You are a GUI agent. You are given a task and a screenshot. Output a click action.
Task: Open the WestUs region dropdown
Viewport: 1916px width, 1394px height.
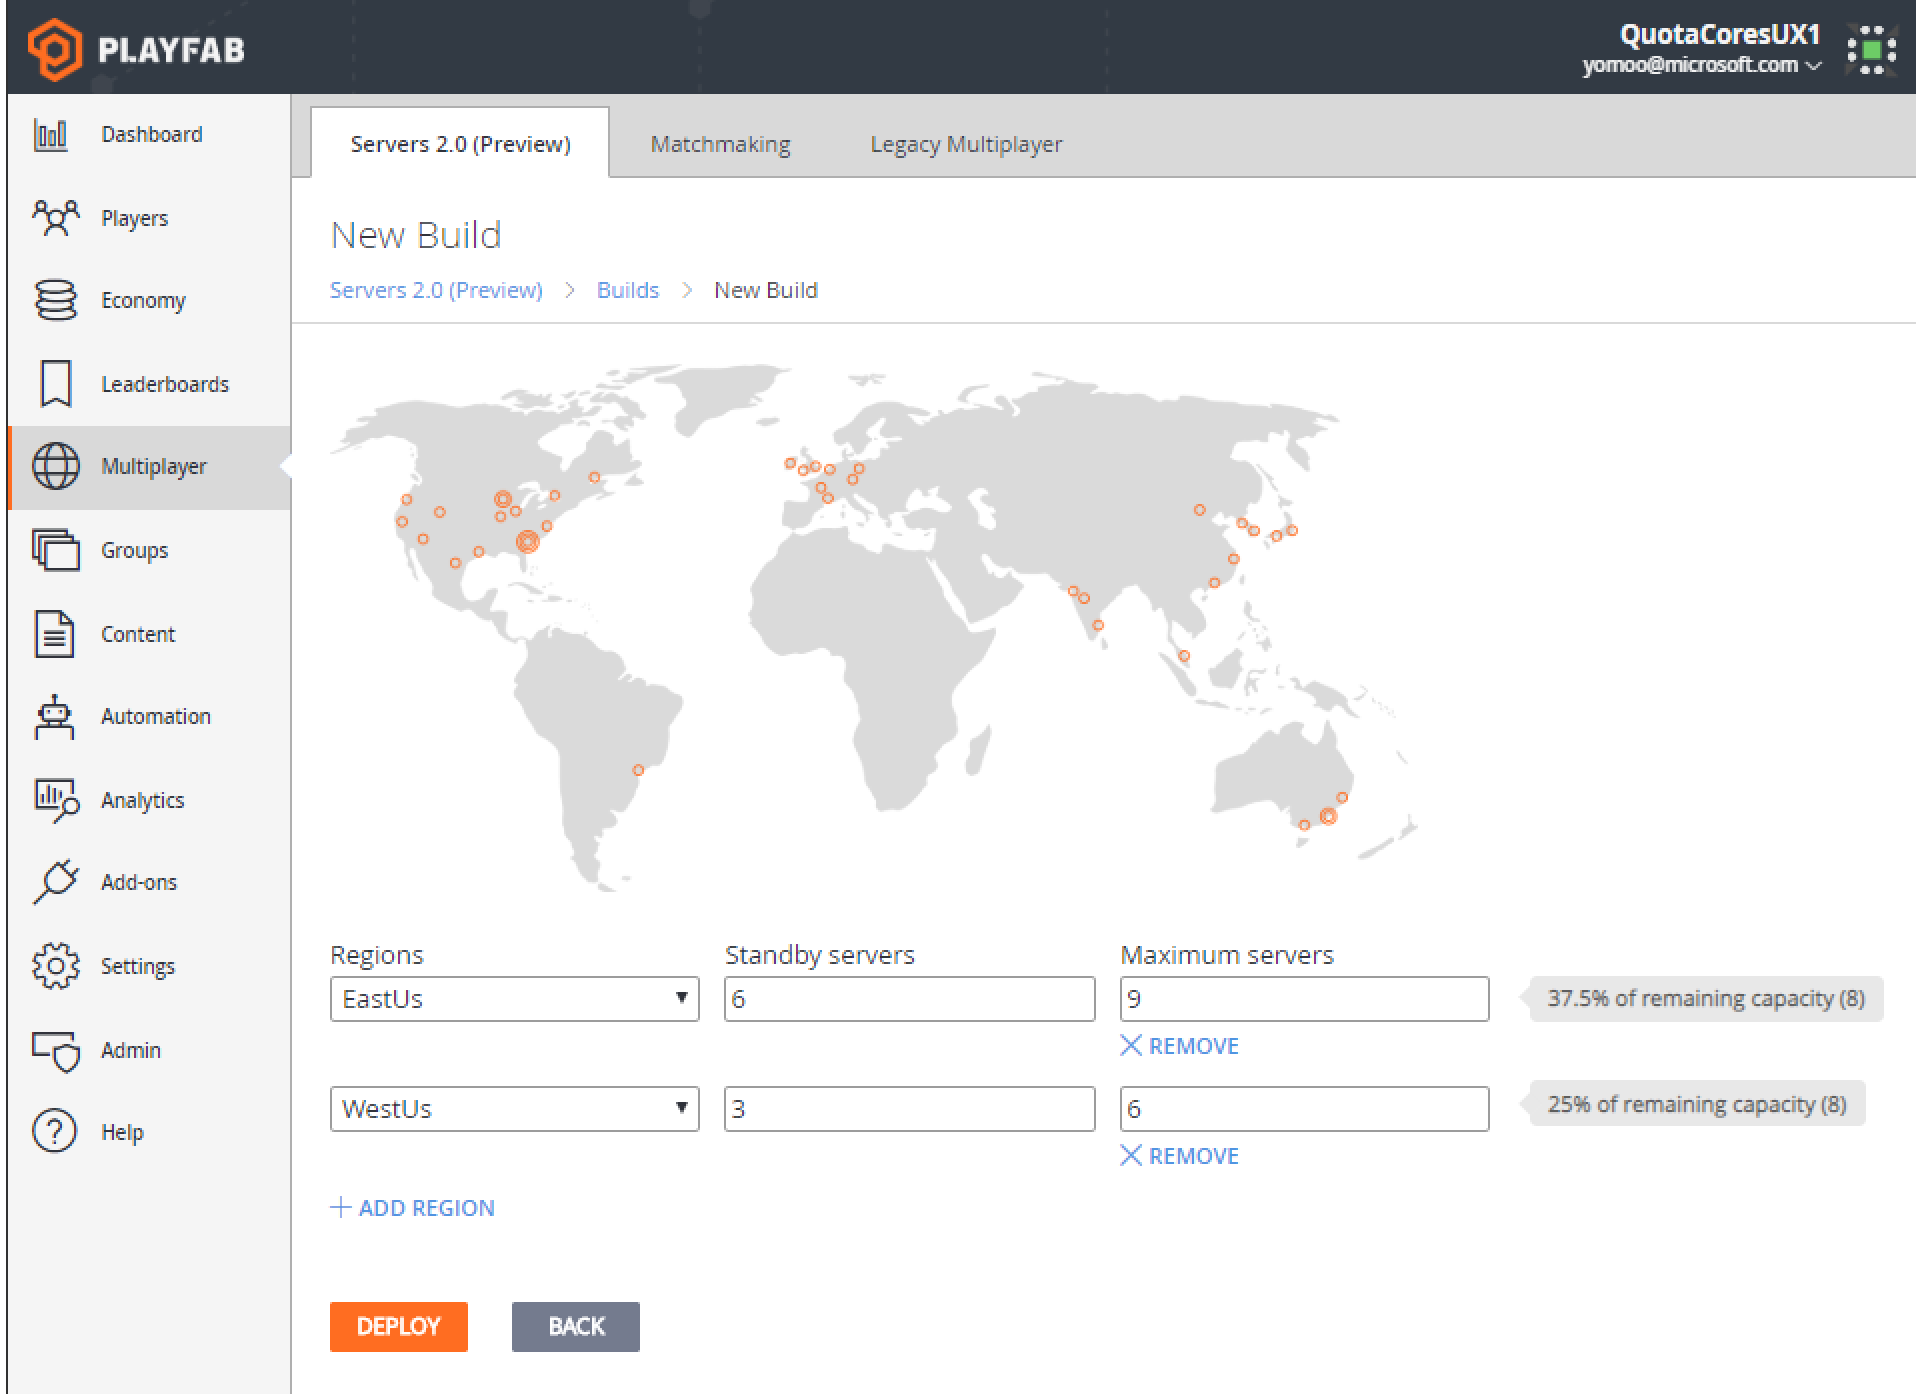[514, 1109]
